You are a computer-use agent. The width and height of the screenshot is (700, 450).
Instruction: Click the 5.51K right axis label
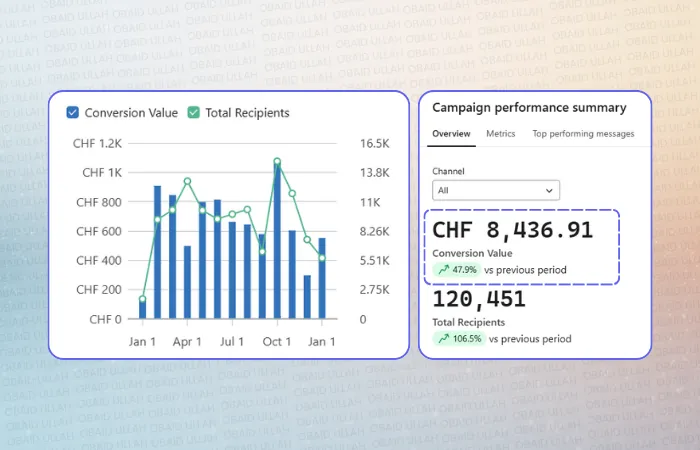pyautogui.click(x=375, y=261)
